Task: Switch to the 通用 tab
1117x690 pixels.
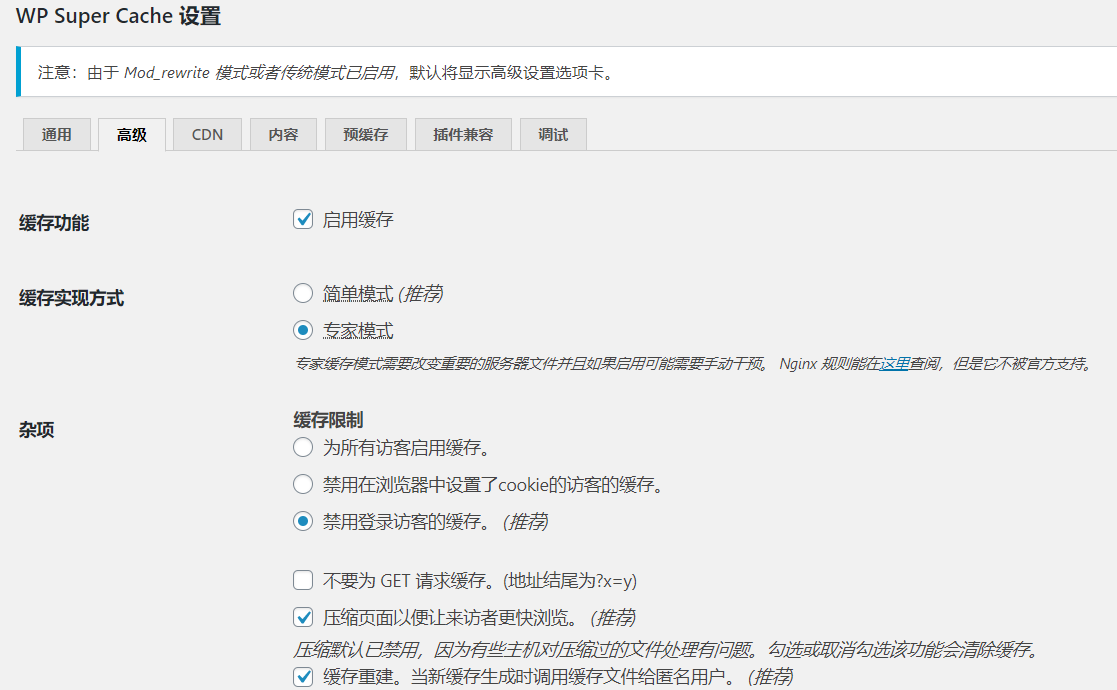Action: point(56,135)
